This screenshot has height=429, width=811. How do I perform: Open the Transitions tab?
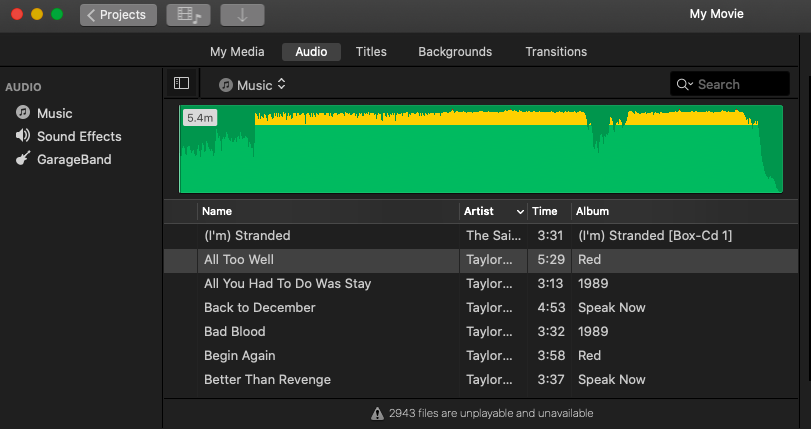click(x=556, y=52)
